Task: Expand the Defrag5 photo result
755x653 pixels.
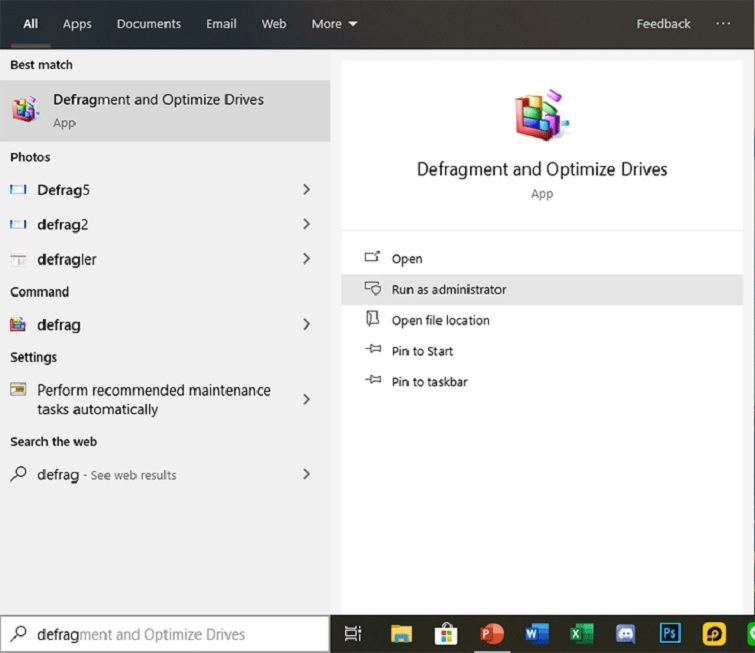Action: tap(306, 190)
